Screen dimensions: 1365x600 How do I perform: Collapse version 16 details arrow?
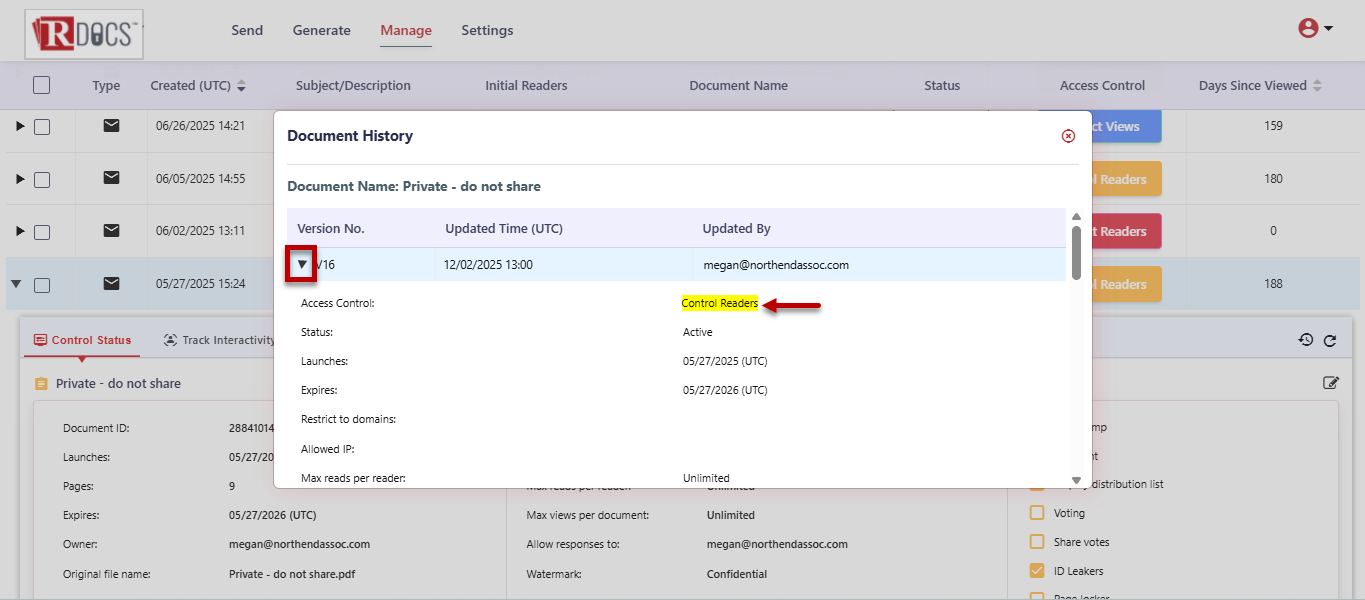(302, 265)
